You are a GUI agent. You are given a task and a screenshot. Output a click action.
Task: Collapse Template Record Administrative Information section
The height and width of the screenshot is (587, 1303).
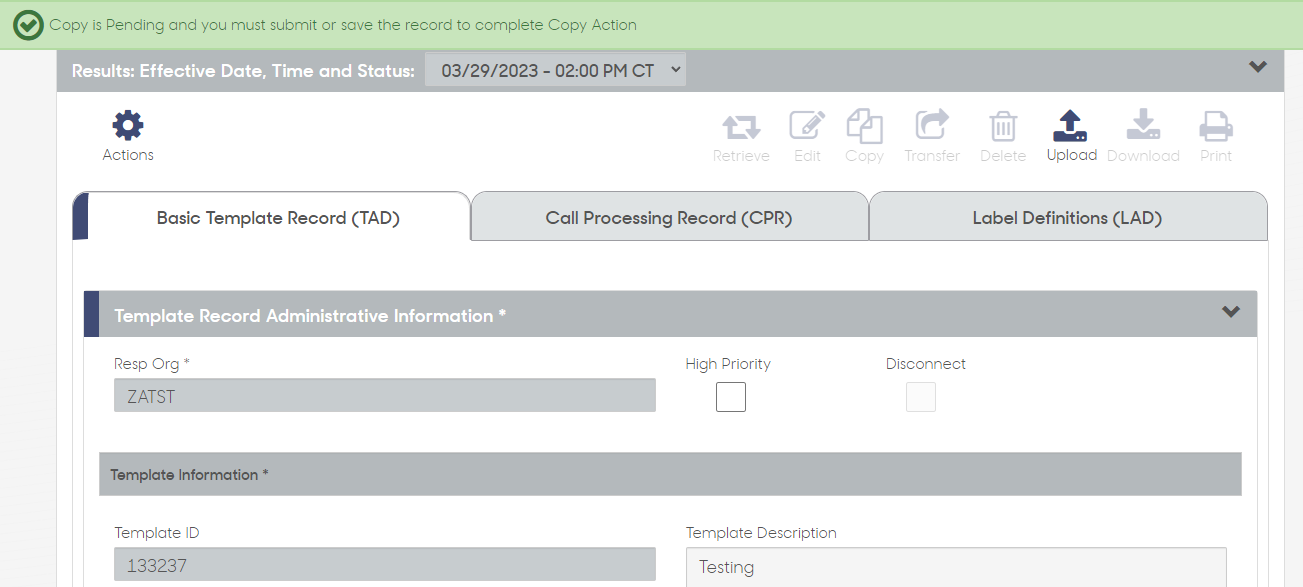[x=1231, y=312]
